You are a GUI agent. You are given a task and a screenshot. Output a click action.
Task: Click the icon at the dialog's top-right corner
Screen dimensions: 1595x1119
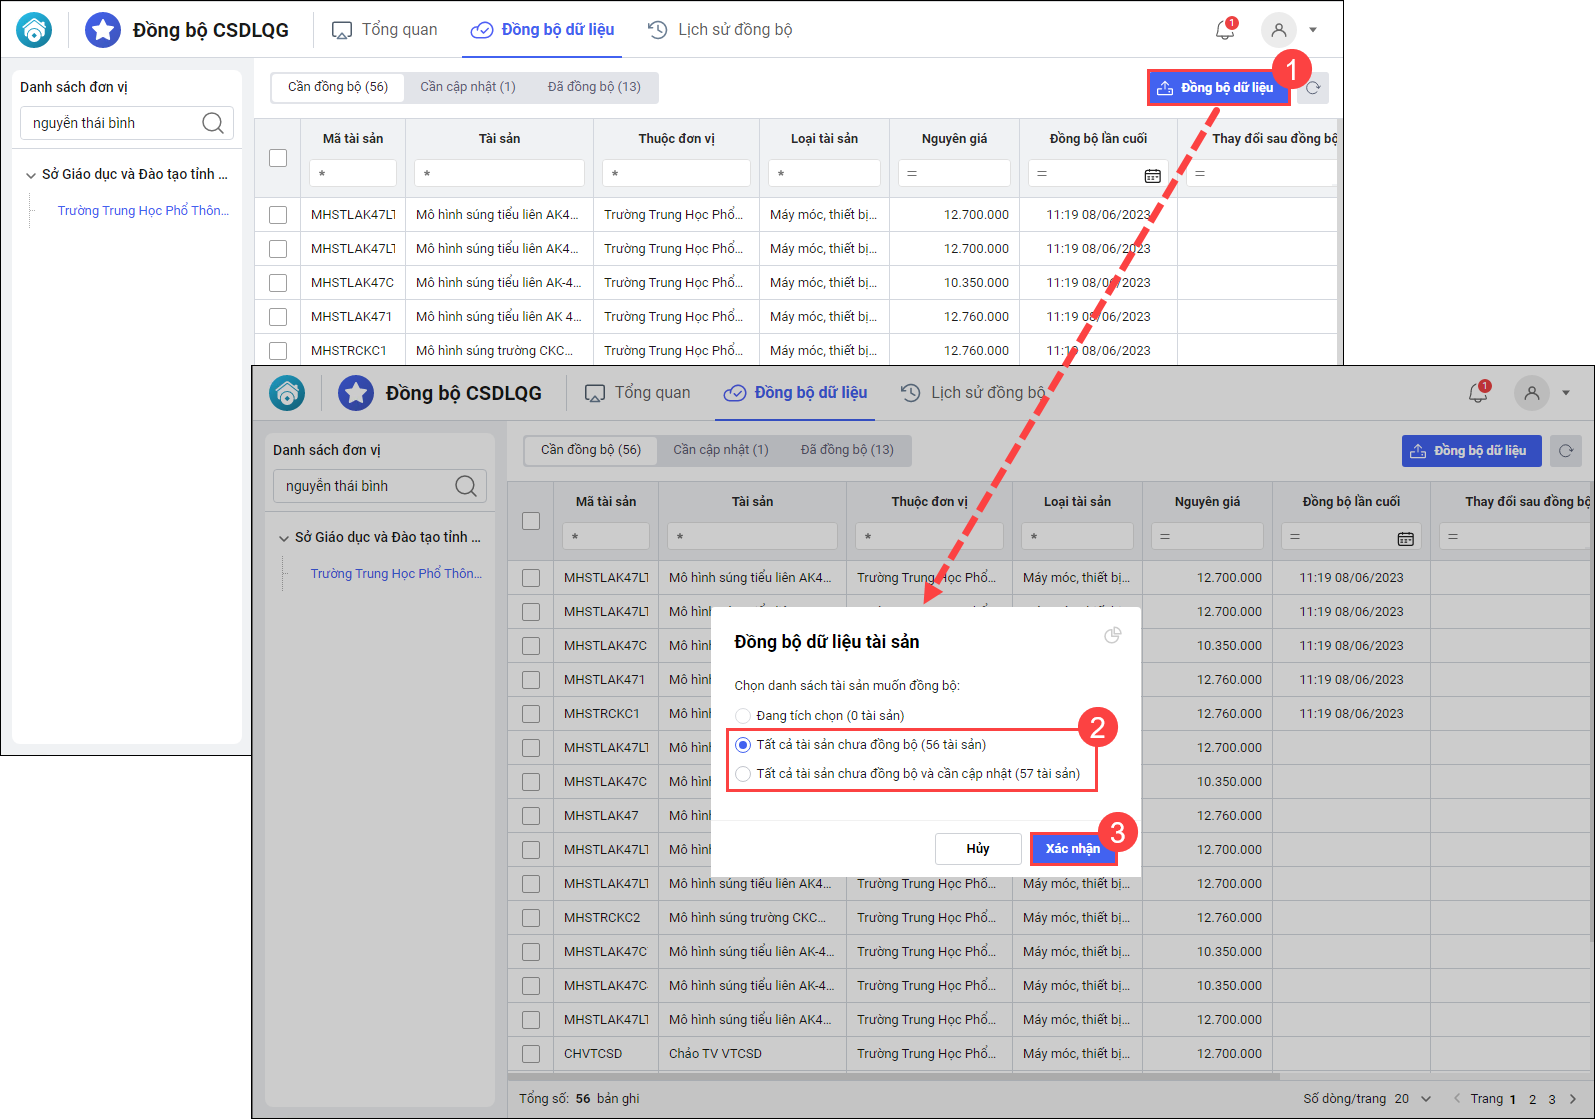click(x=1112, y=635)
